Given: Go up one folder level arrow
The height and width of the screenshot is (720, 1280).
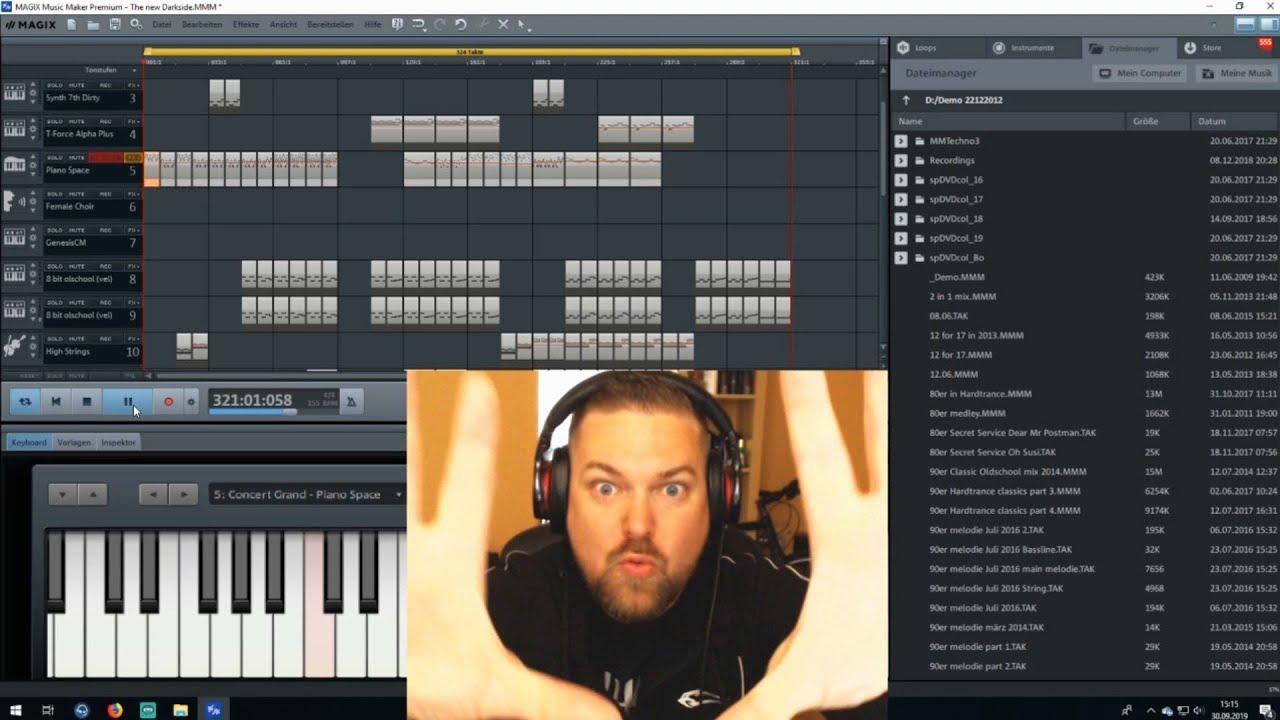Looking at the screenshot, I should 906,100.
